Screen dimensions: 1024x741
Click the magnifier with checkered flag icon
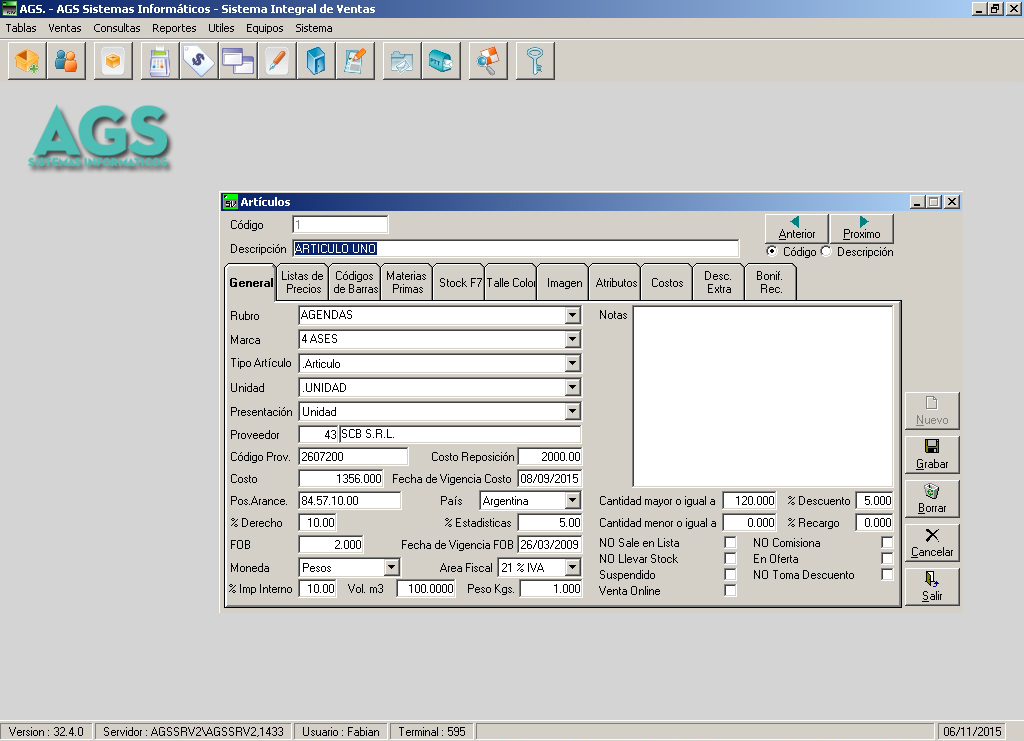pyautogui.click(x=488, y=61)
